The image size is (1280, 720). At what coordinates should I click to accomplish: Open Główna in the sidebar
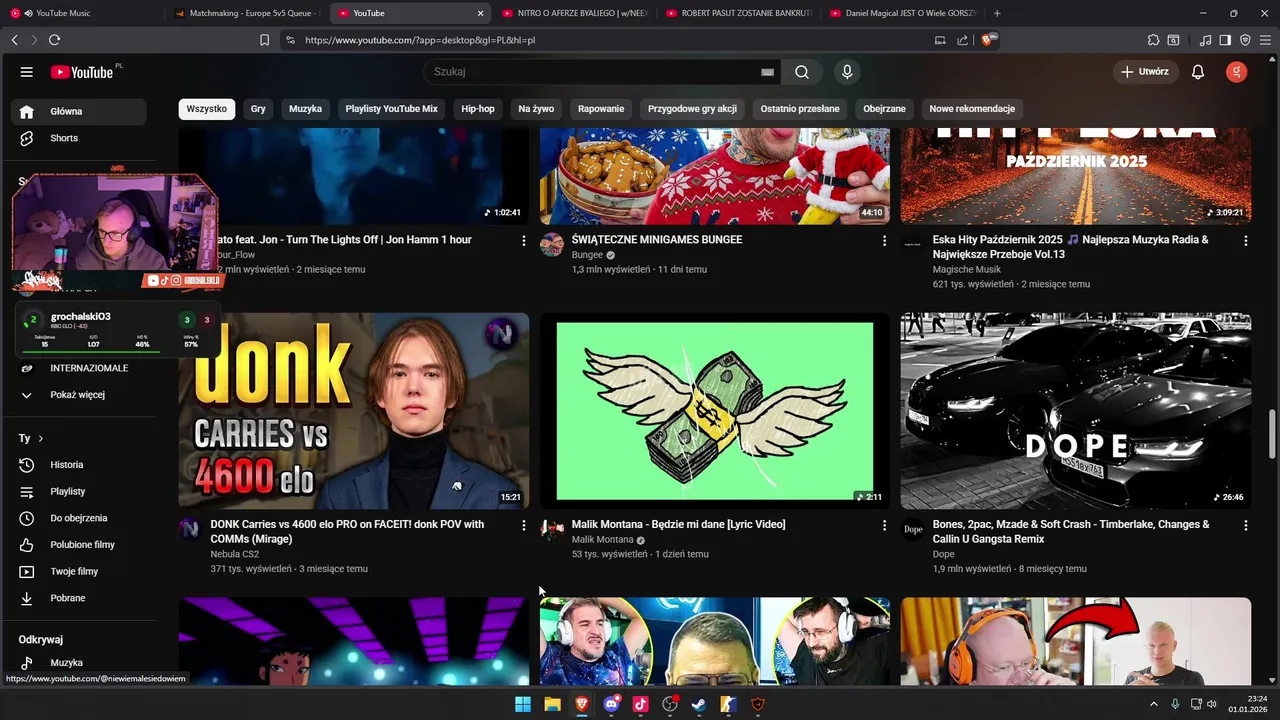(x=79, y=111)
